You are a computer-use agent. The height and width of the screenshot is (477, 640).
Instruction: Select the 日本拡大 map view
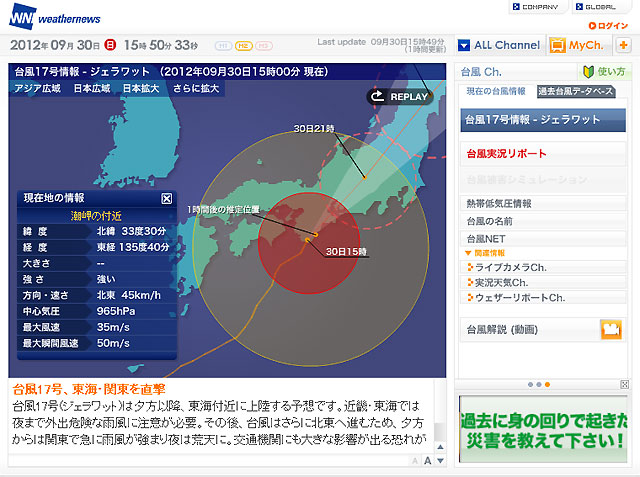click(144, 88)
